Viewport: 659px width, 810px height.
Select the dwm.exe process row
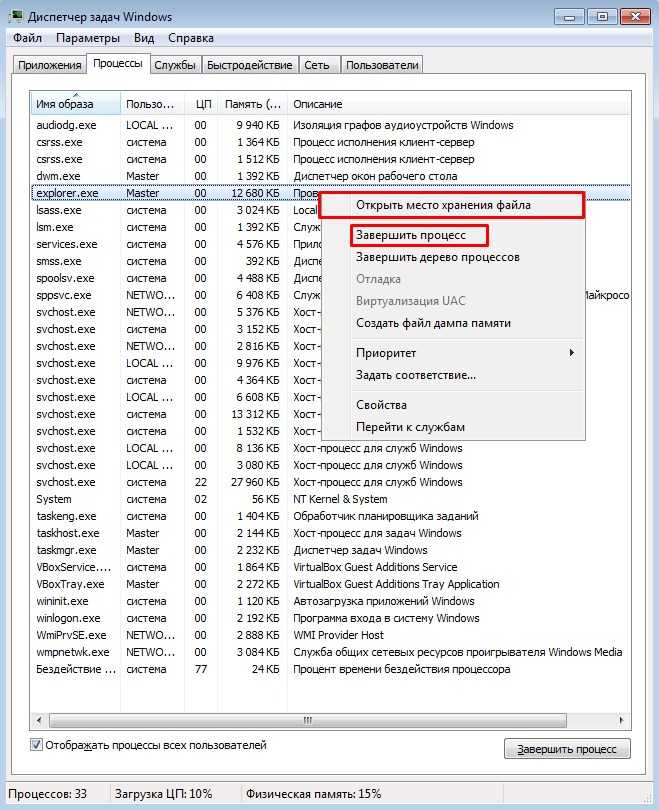tap(331, 176)
